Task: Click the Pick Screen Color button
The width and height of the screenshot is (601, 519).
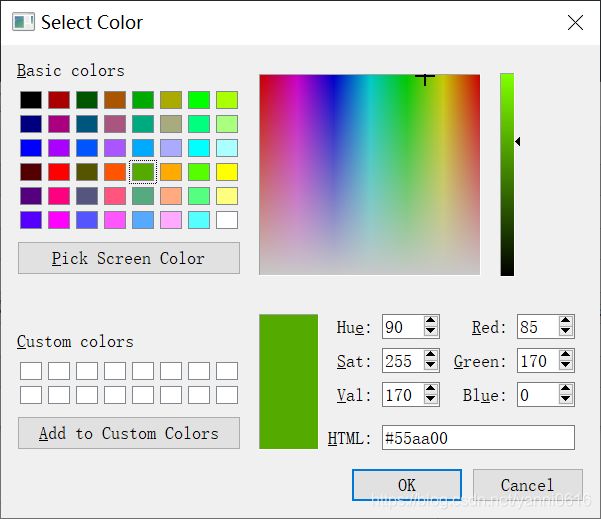Action: click(129, 258)
